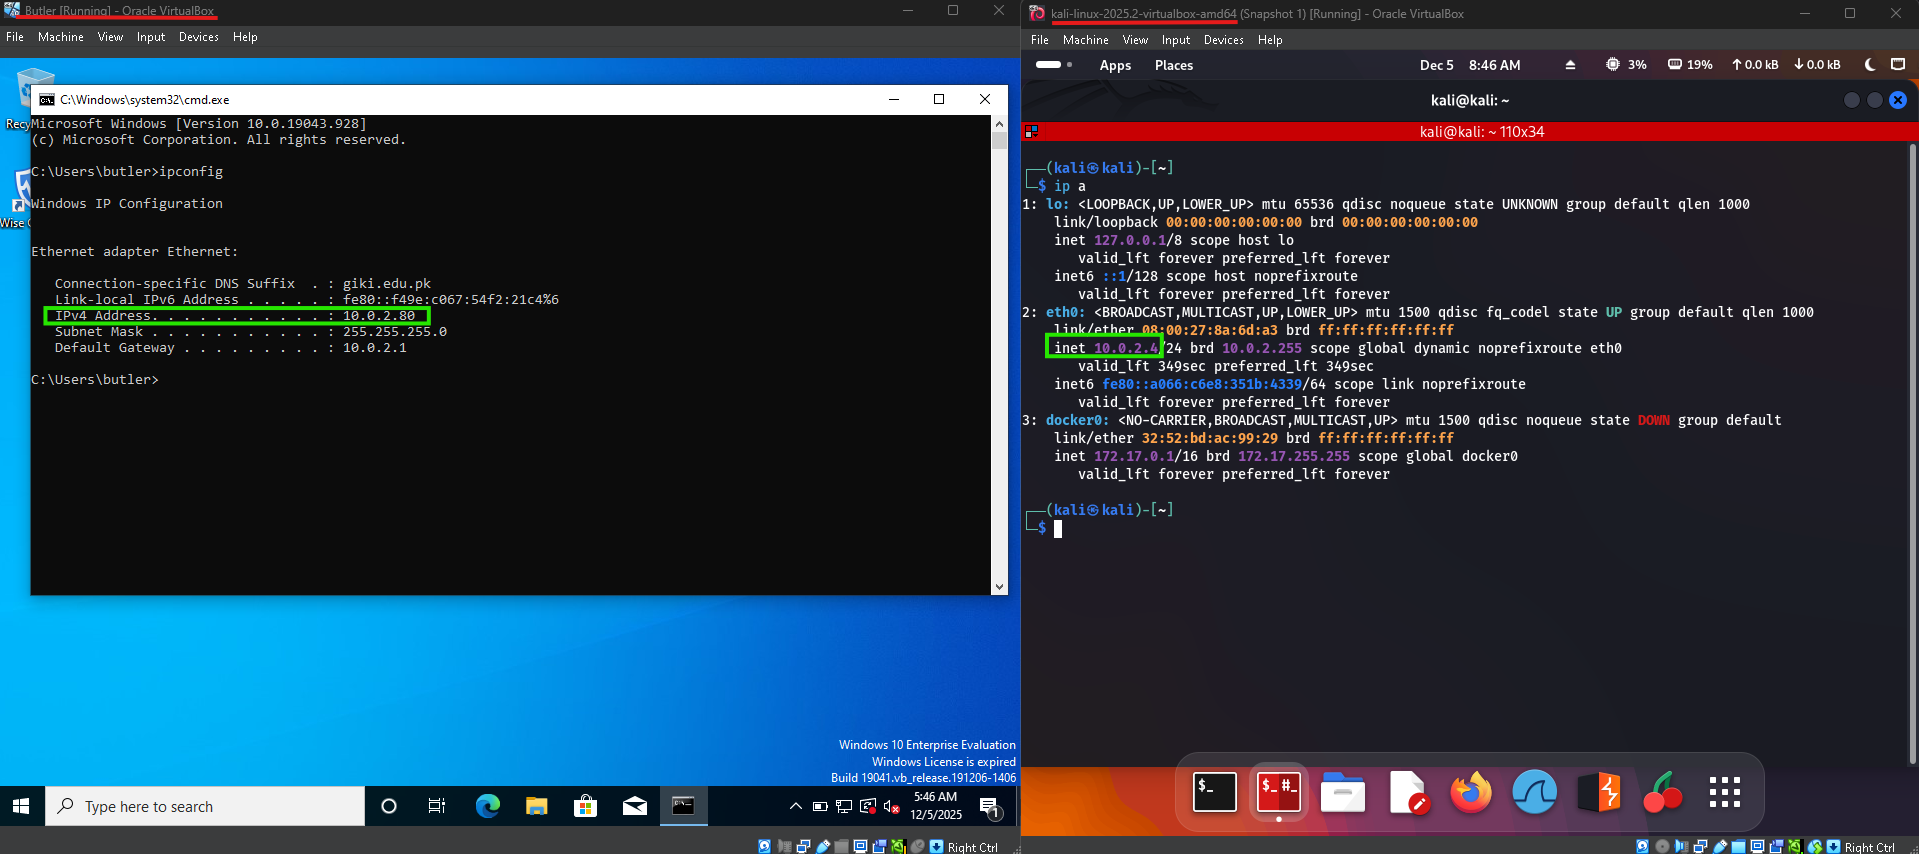The height and width of the screenshot is (854, 1919).
Task: Open Cherrytree from Kali dock
Action: [1662, 792]
